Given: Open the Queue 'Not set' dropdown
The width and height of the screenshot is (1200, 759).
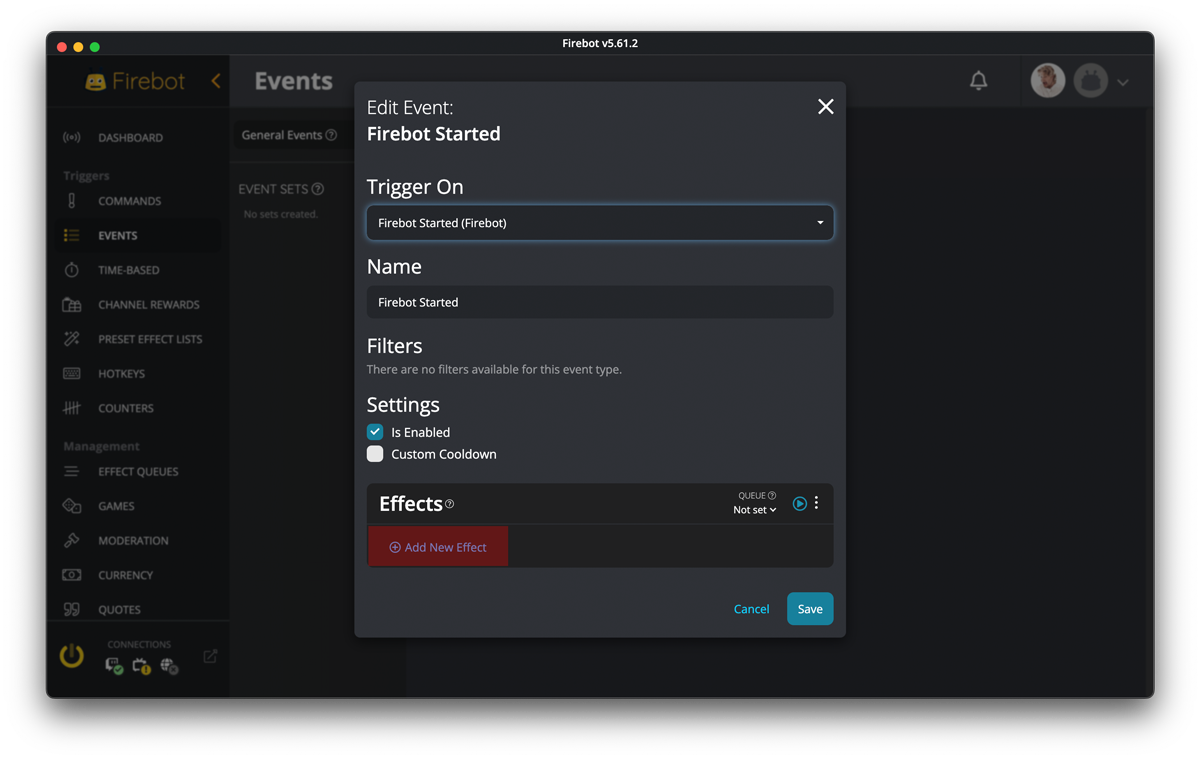Looking at the screenshot, I should 755,510.
